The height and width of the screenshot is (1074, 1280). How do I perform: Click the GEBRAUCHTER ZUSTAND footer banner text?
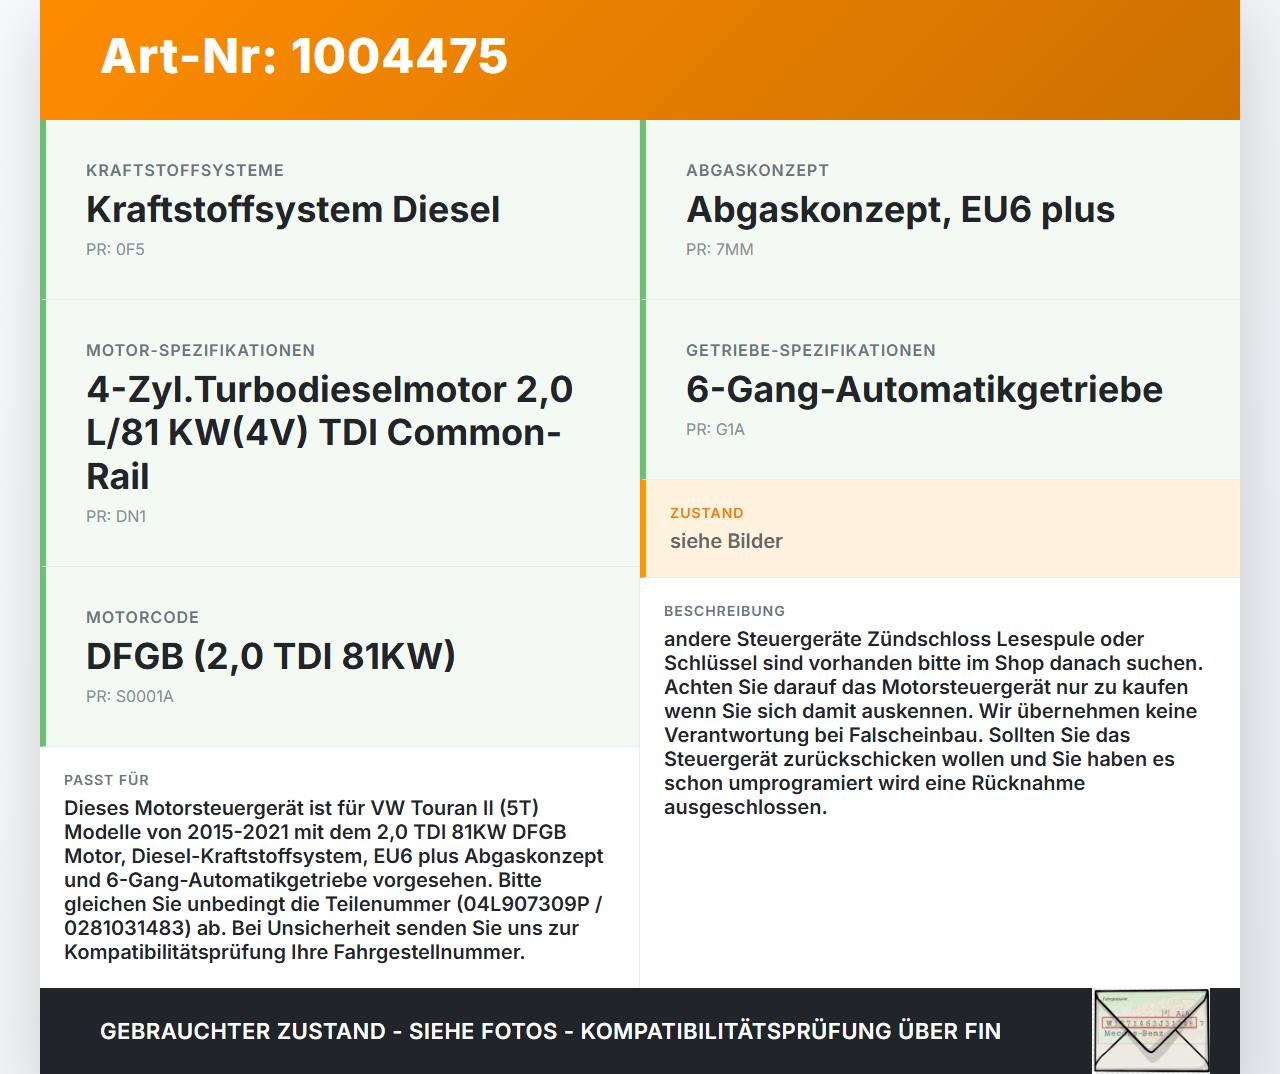point(550,1031)
